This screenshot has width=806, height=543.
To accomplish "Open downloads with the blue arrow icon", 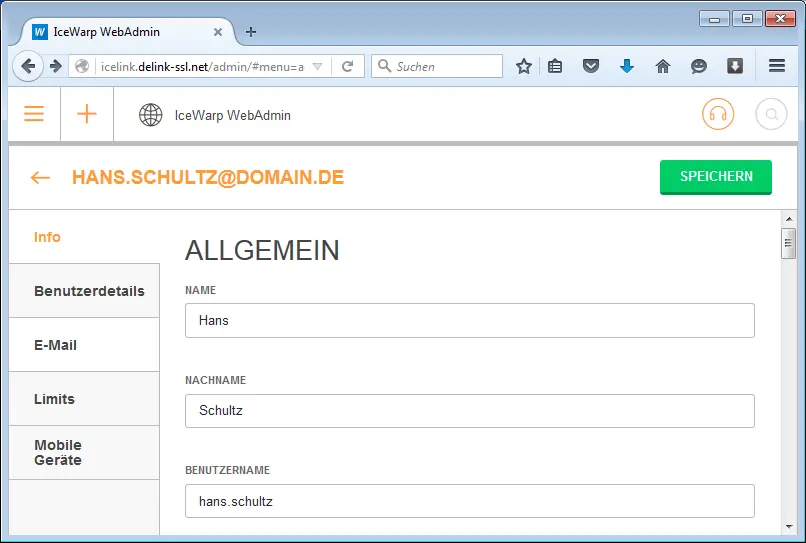I will click(627, 66).
